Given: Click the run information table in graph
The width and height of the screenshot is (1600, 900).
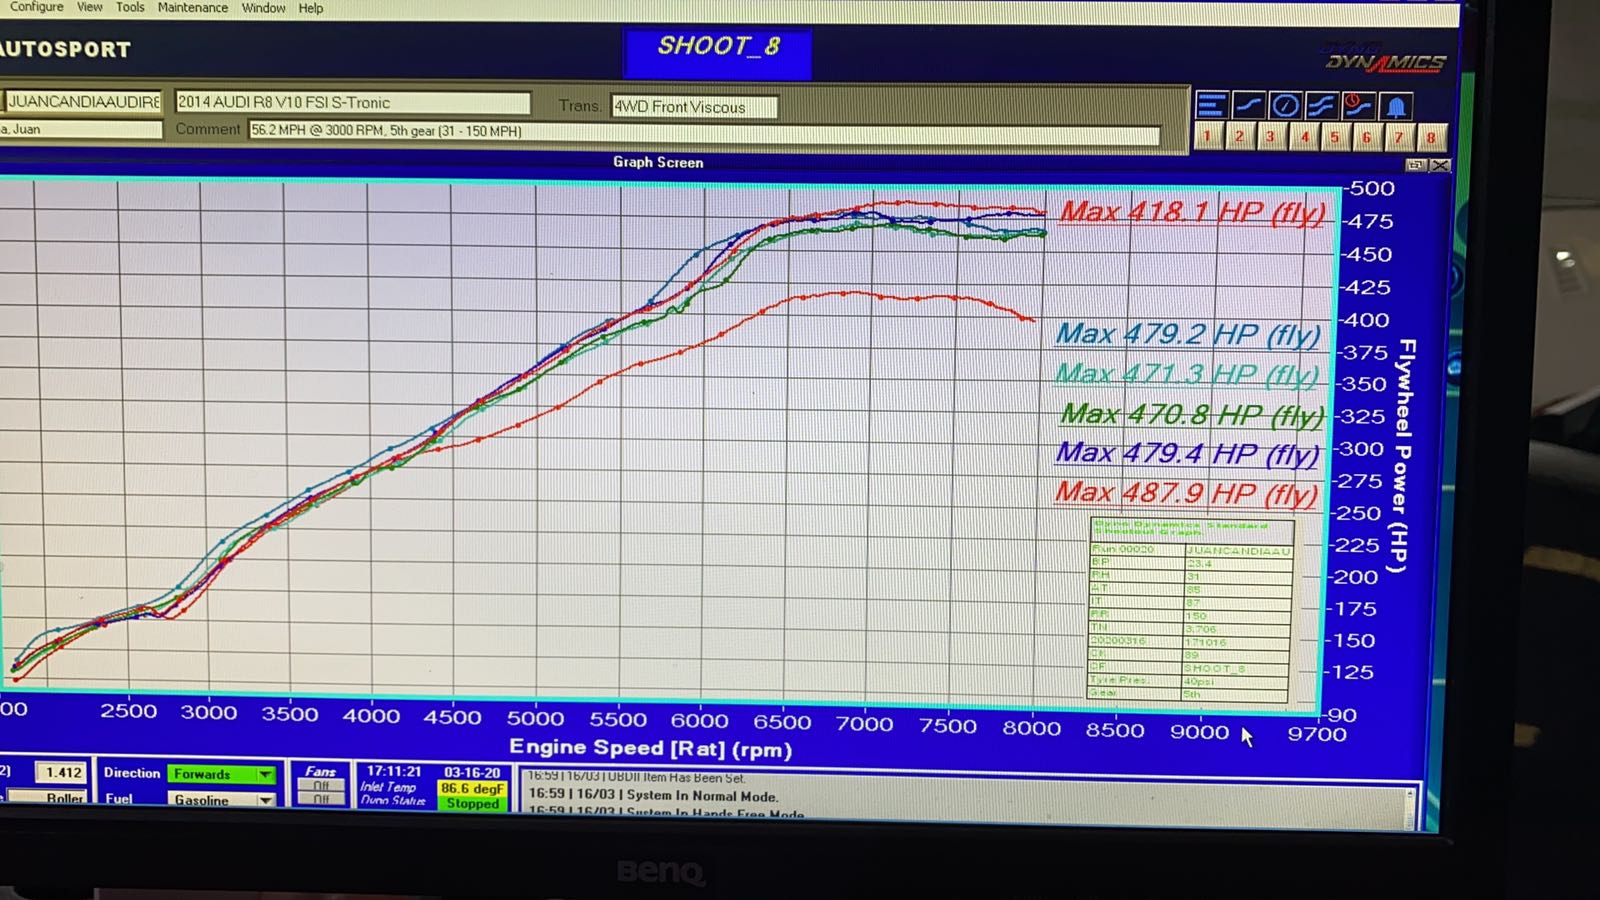Looking at the screenshot, I should pos(1191,609).
